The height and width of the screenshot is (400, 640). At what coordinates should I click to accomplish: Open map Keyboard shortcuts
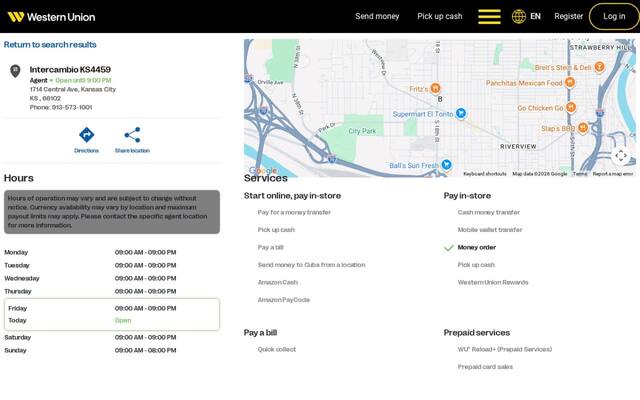[x=484, y=174]
